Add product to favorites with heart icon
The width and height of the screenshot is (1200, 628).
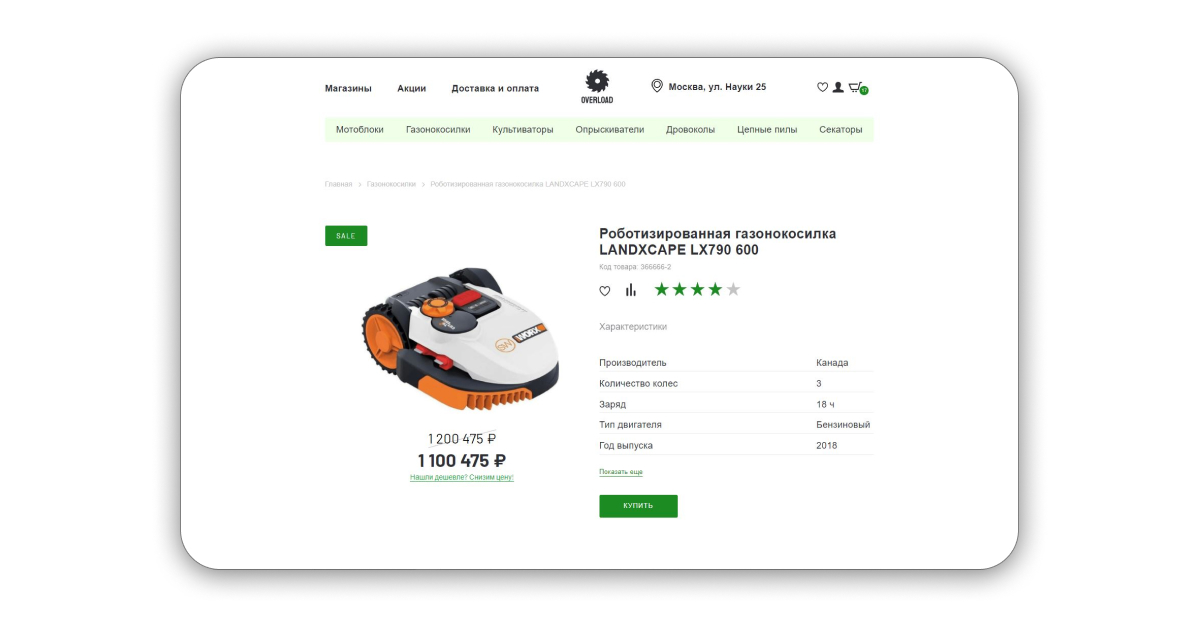click(x=605, y=291)
